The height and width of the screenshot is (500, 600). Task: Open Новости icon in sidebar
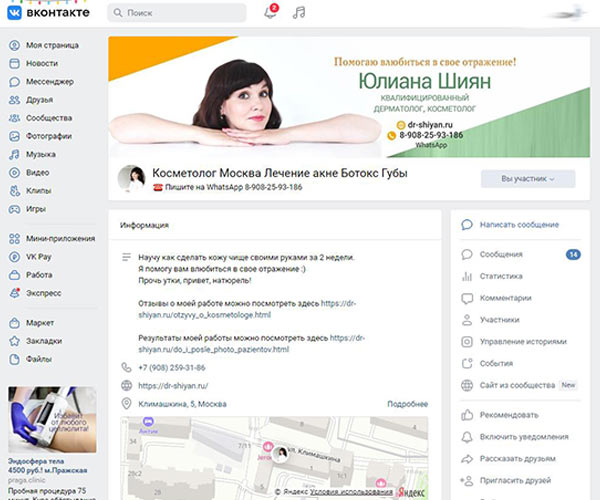click(14, 64)
